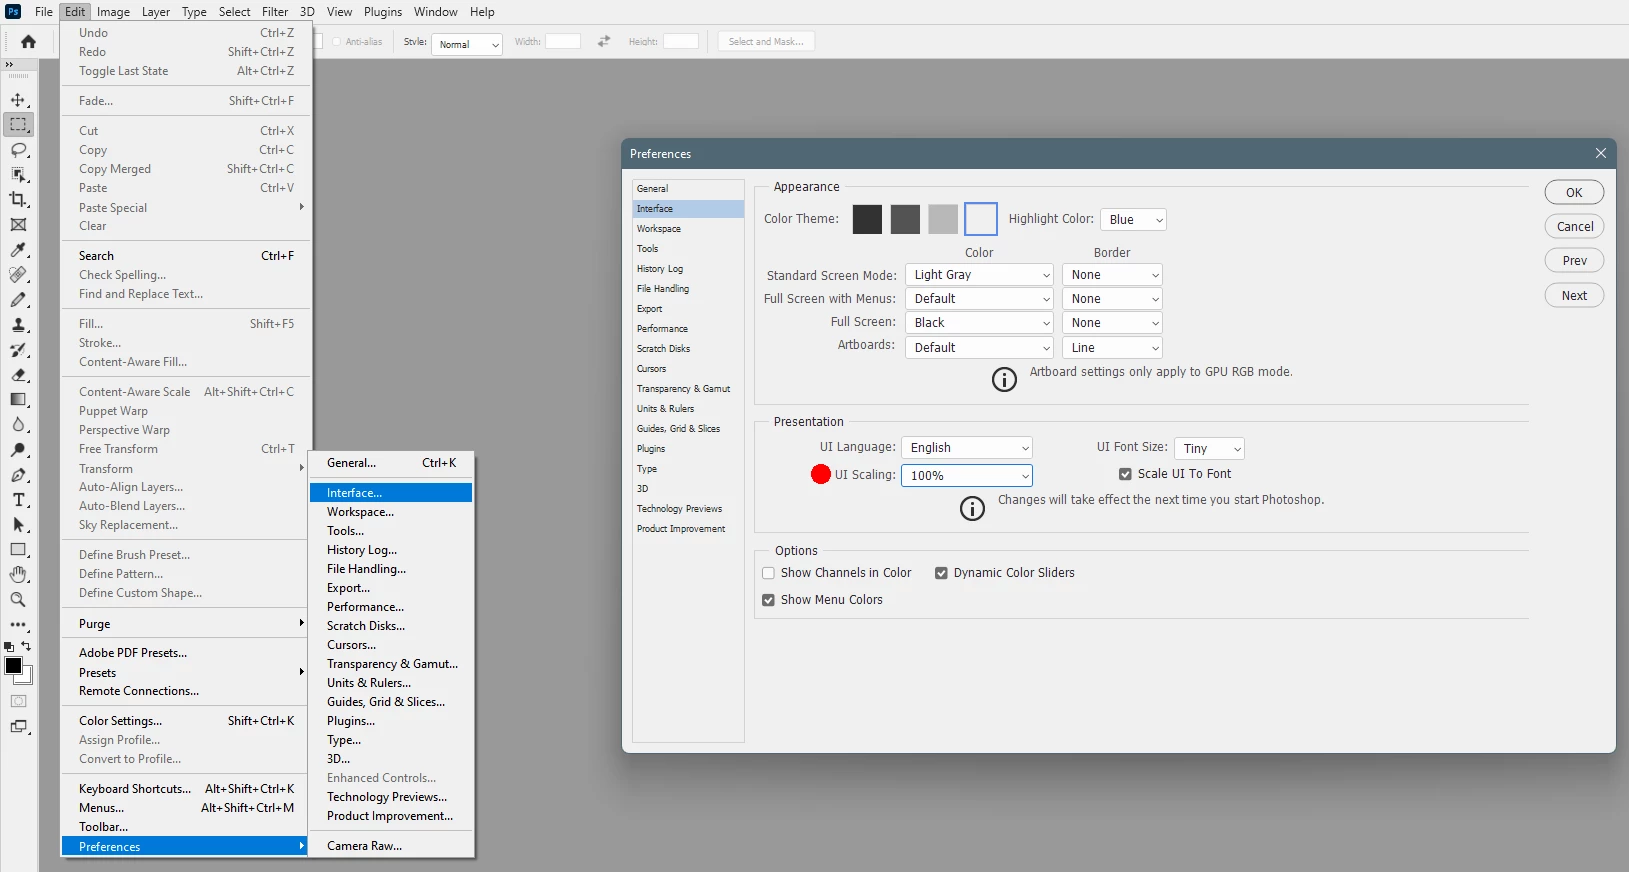Open the Edit Toolbar three-dots icon
The image size is (1629, 872).
click(x=18, y=625)
